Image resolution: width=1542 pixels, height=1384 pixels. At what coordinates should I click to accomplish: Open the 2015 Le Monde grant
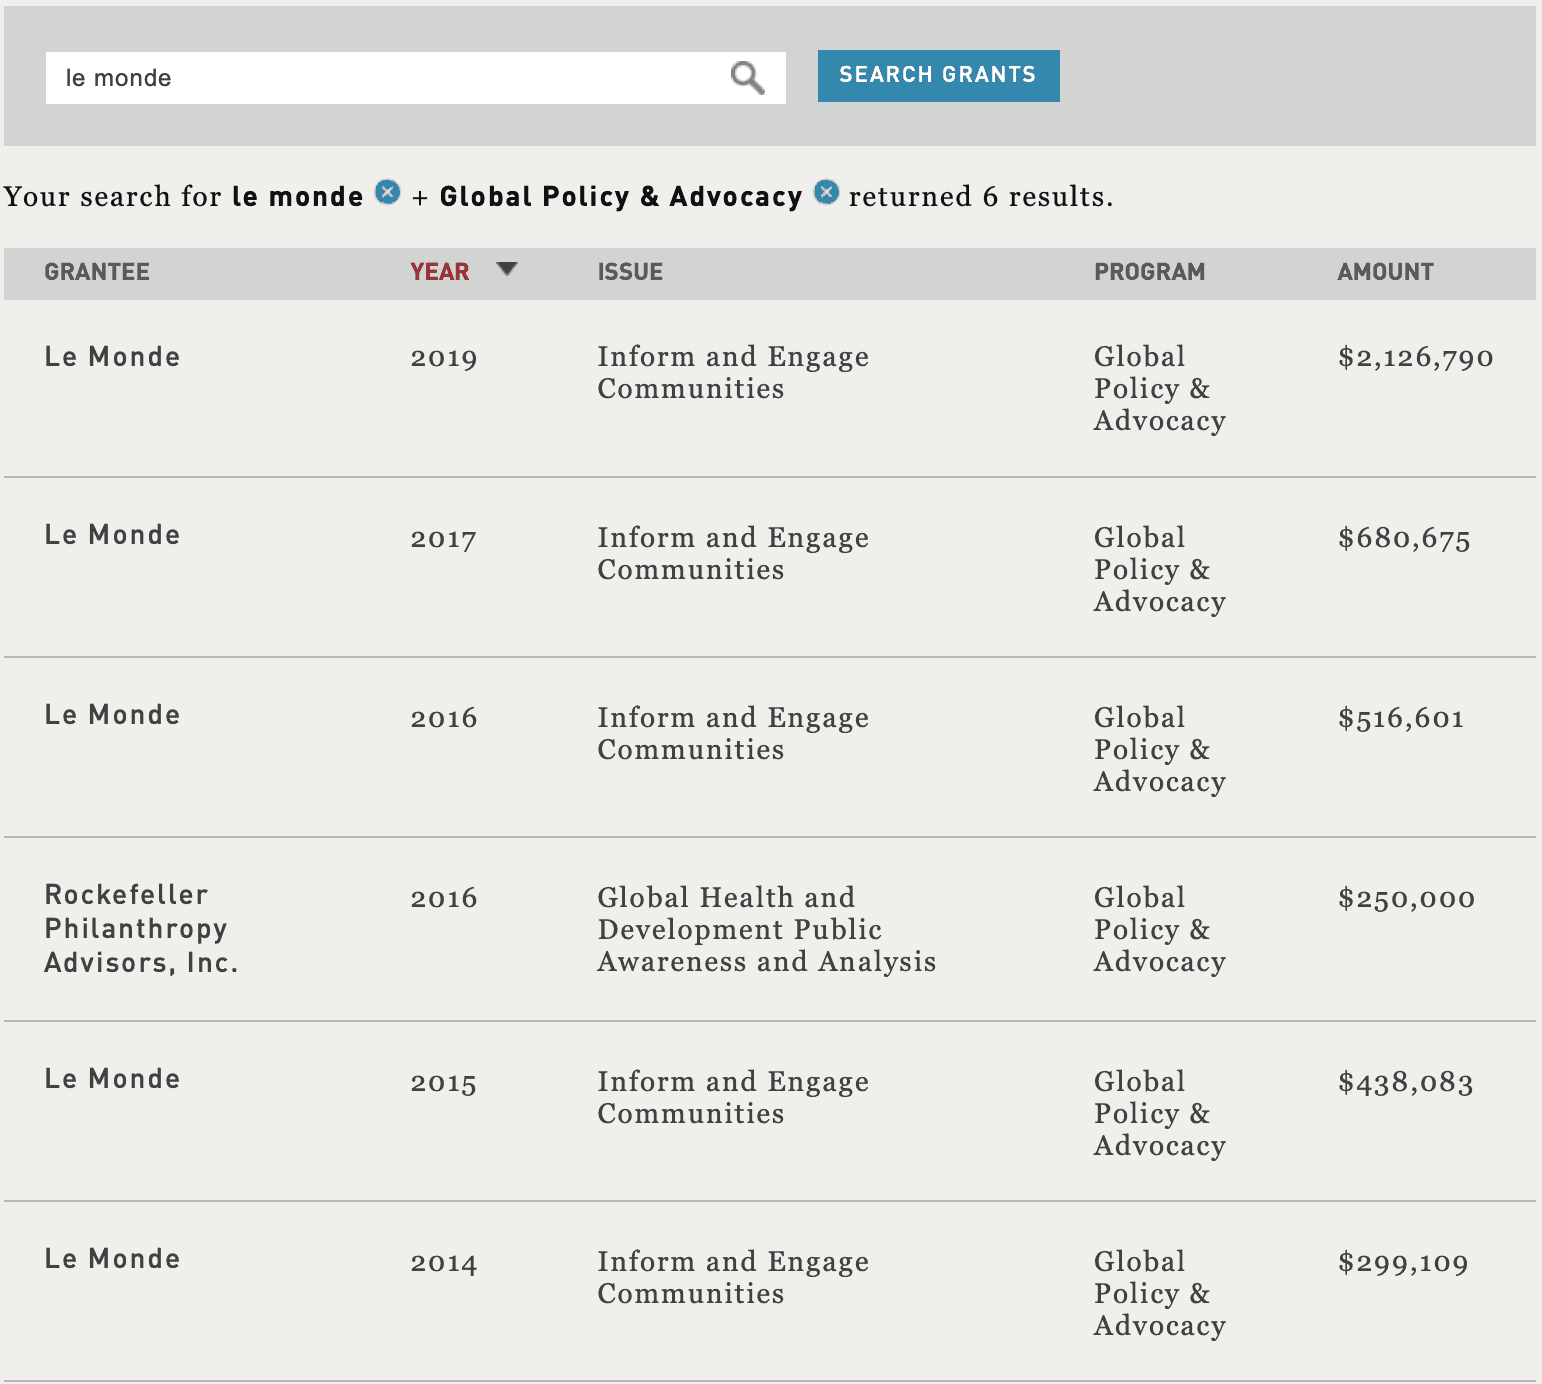(112, 1079)
